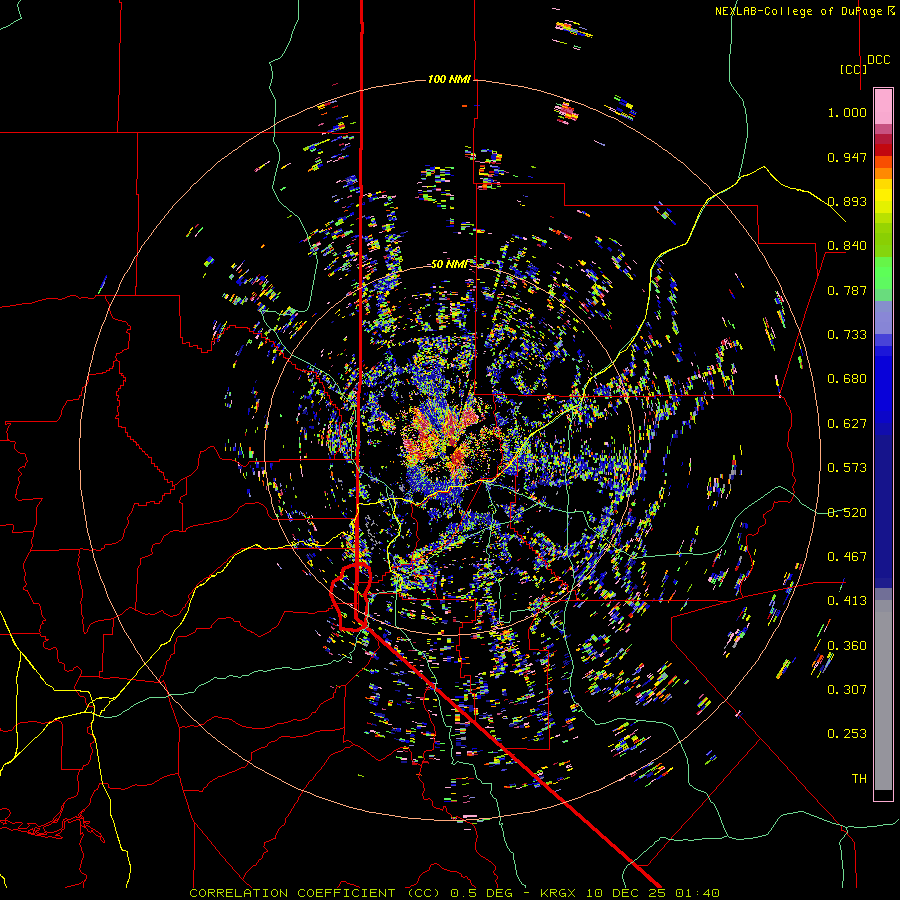Click the TH threshold label
The height and width of the screenshot is (900, 900).
coord(859,778)
